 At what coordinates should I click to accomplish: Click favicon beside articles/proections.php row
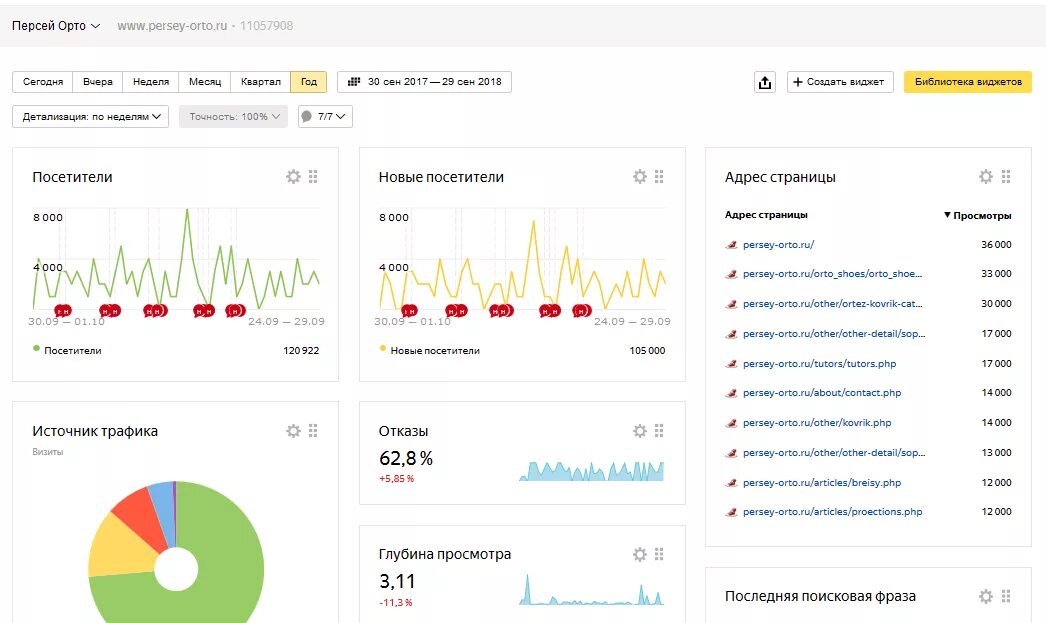[x=731, y=512]
